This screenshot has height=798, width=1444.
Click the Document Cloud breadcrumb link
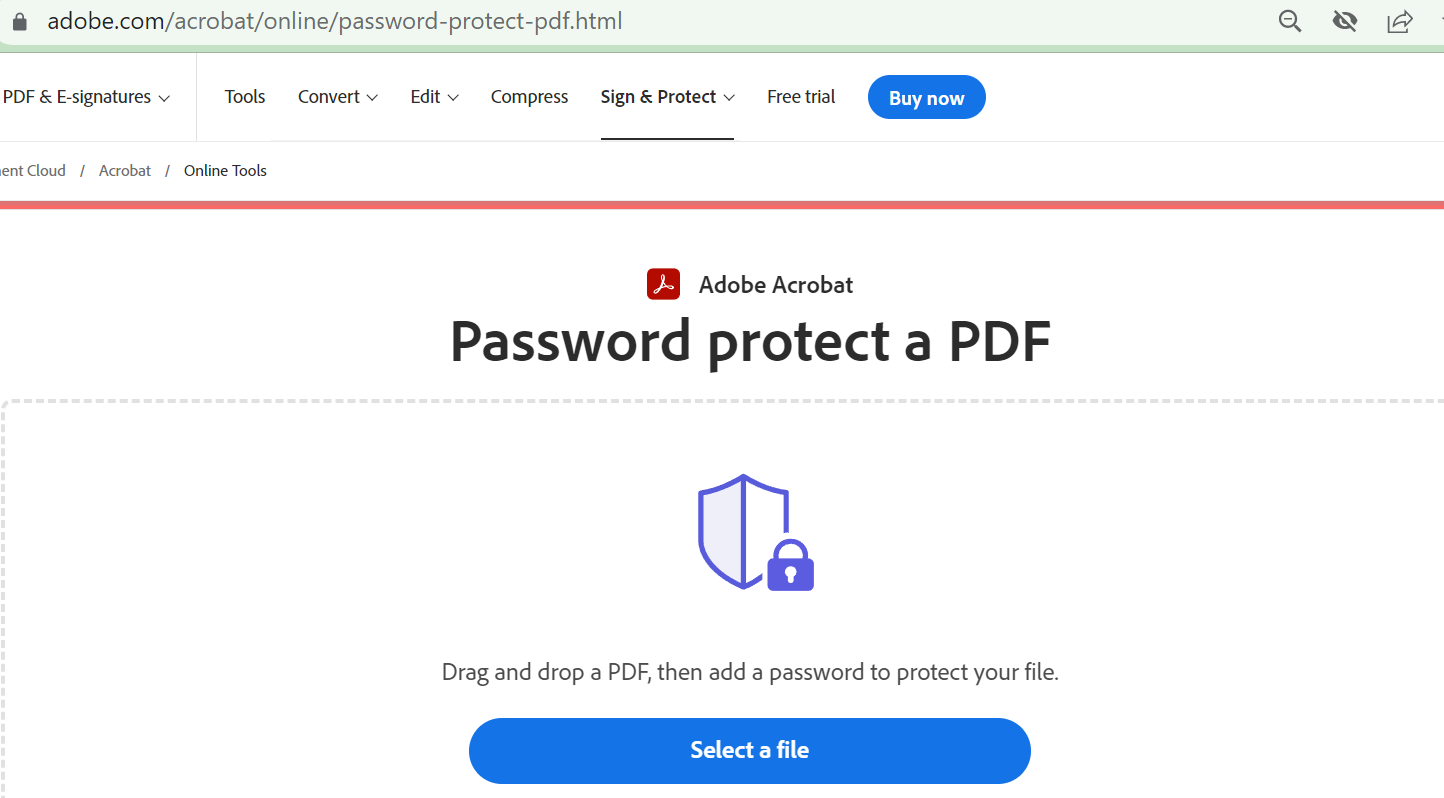tap(32, 171)
